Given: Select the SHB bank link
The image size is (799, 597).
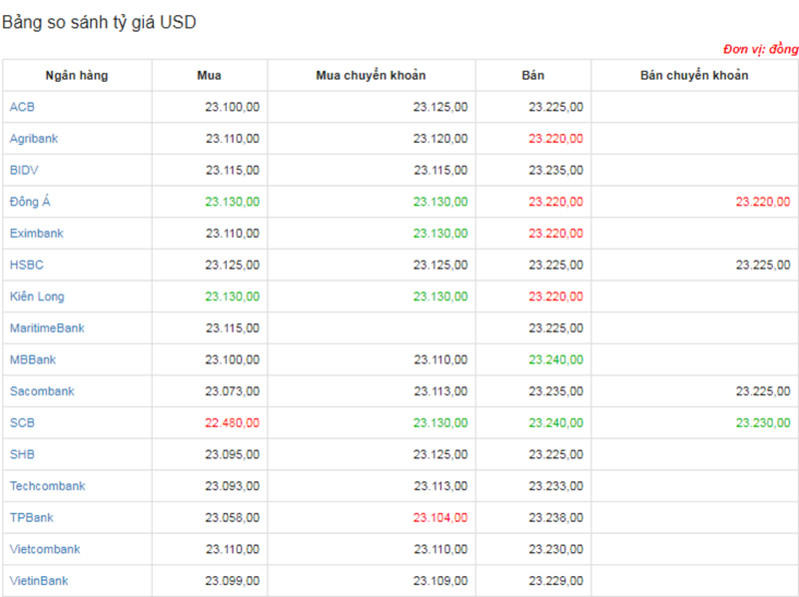Looking at the screenshot, I should [x=22, y=454].
